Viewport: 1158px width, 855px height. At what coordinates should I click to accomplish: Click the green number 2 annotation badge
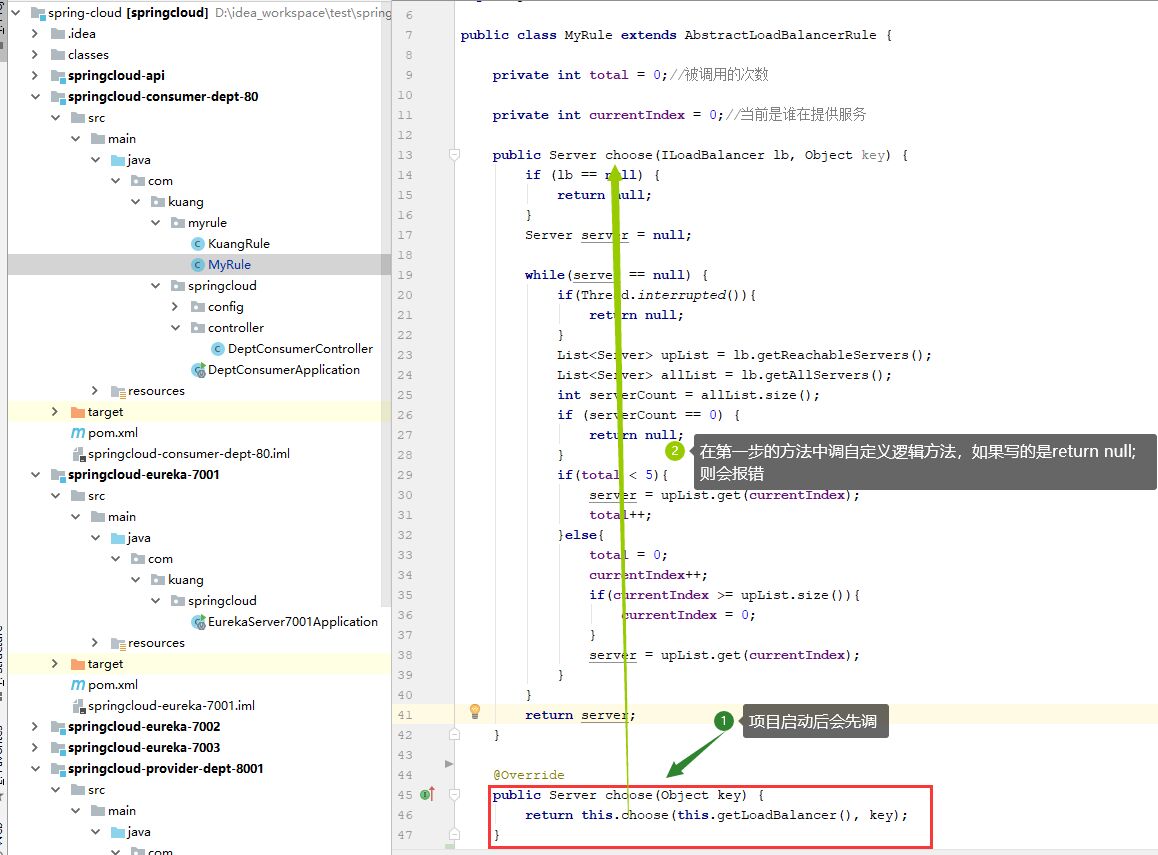pyautogui.click(x=675, y=451)
